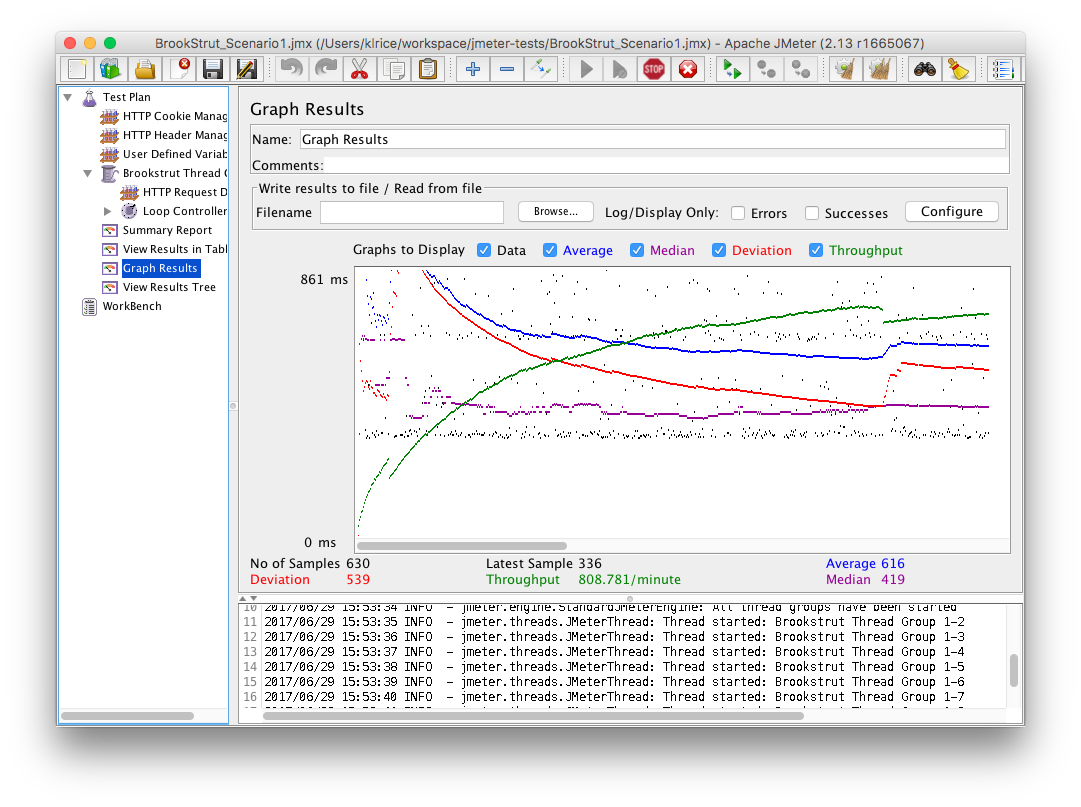Screen dimensions: 1081x807
Task: Start the test with the play icon
Action: pos(586,69)
